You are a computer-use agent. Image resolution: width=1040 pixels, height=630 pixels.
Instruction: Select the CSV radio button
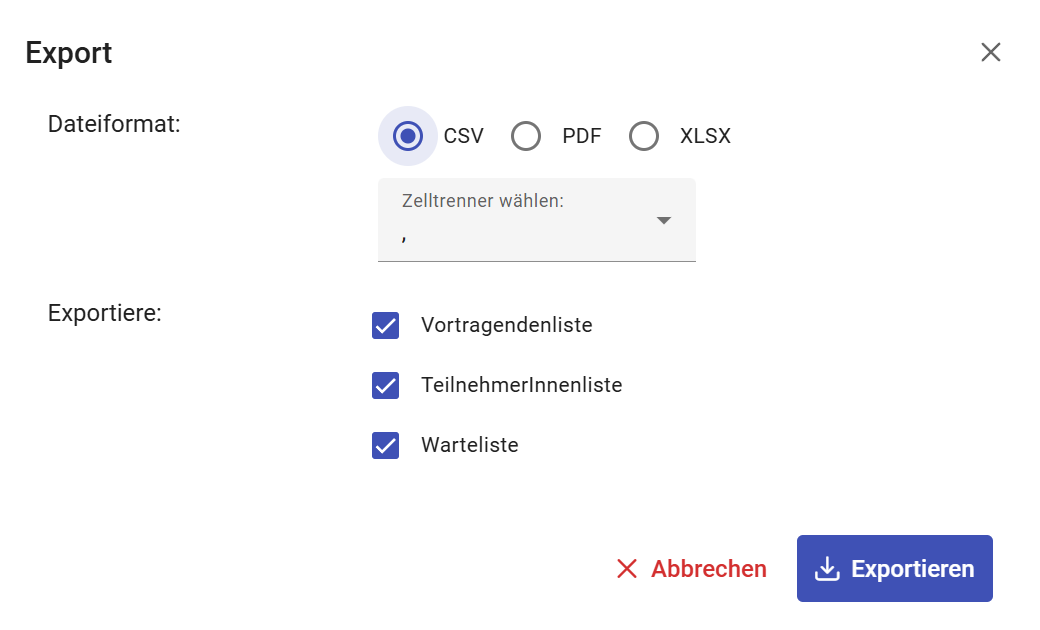coord(407,136)
